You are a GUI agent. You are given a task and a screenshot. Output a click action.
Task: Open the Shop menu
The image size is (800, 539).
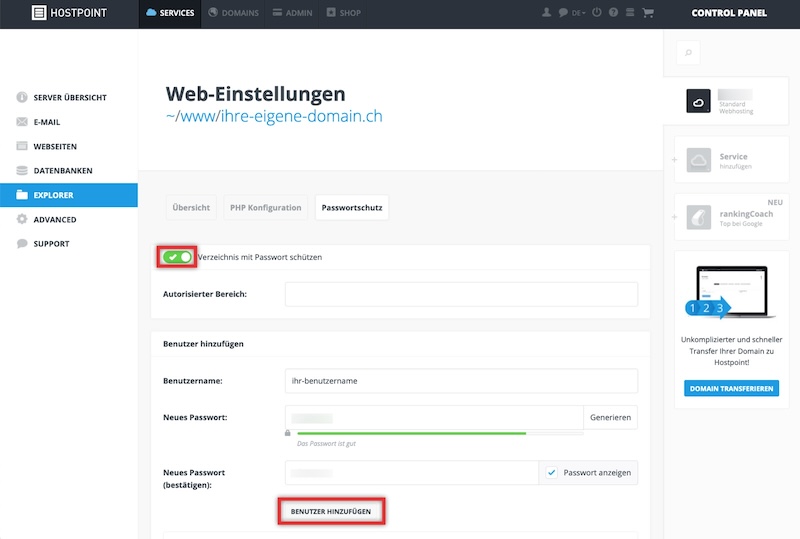click(x=343, y=13)
